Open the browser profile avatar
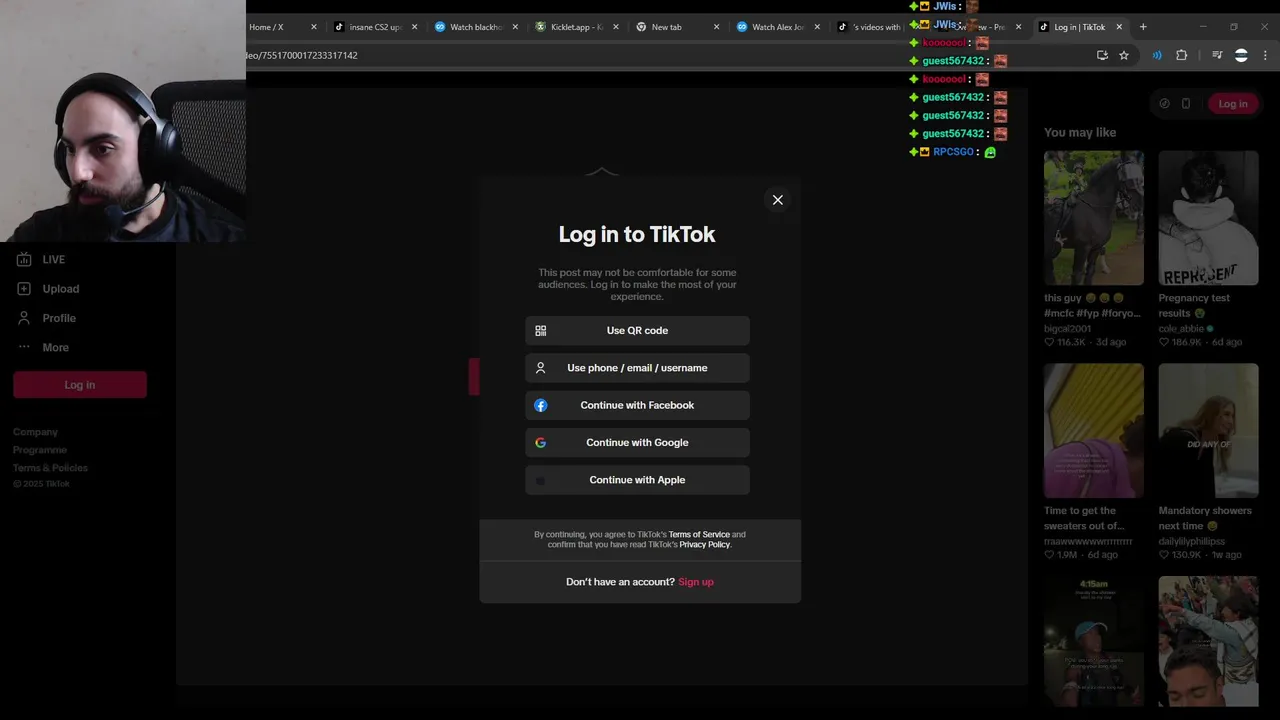1280x720 pixels. (x=1241, y=56)
